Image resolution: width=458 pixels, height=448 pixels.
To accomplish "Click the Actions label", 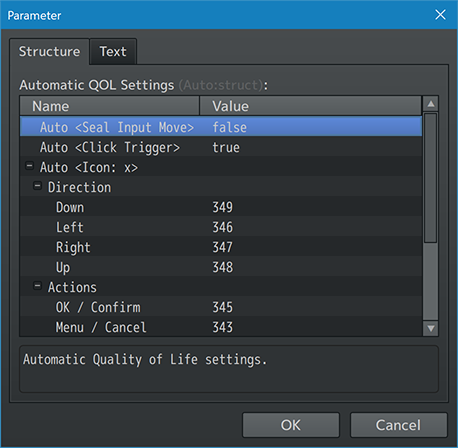I will pyautogui.click(x=72, y=287).
